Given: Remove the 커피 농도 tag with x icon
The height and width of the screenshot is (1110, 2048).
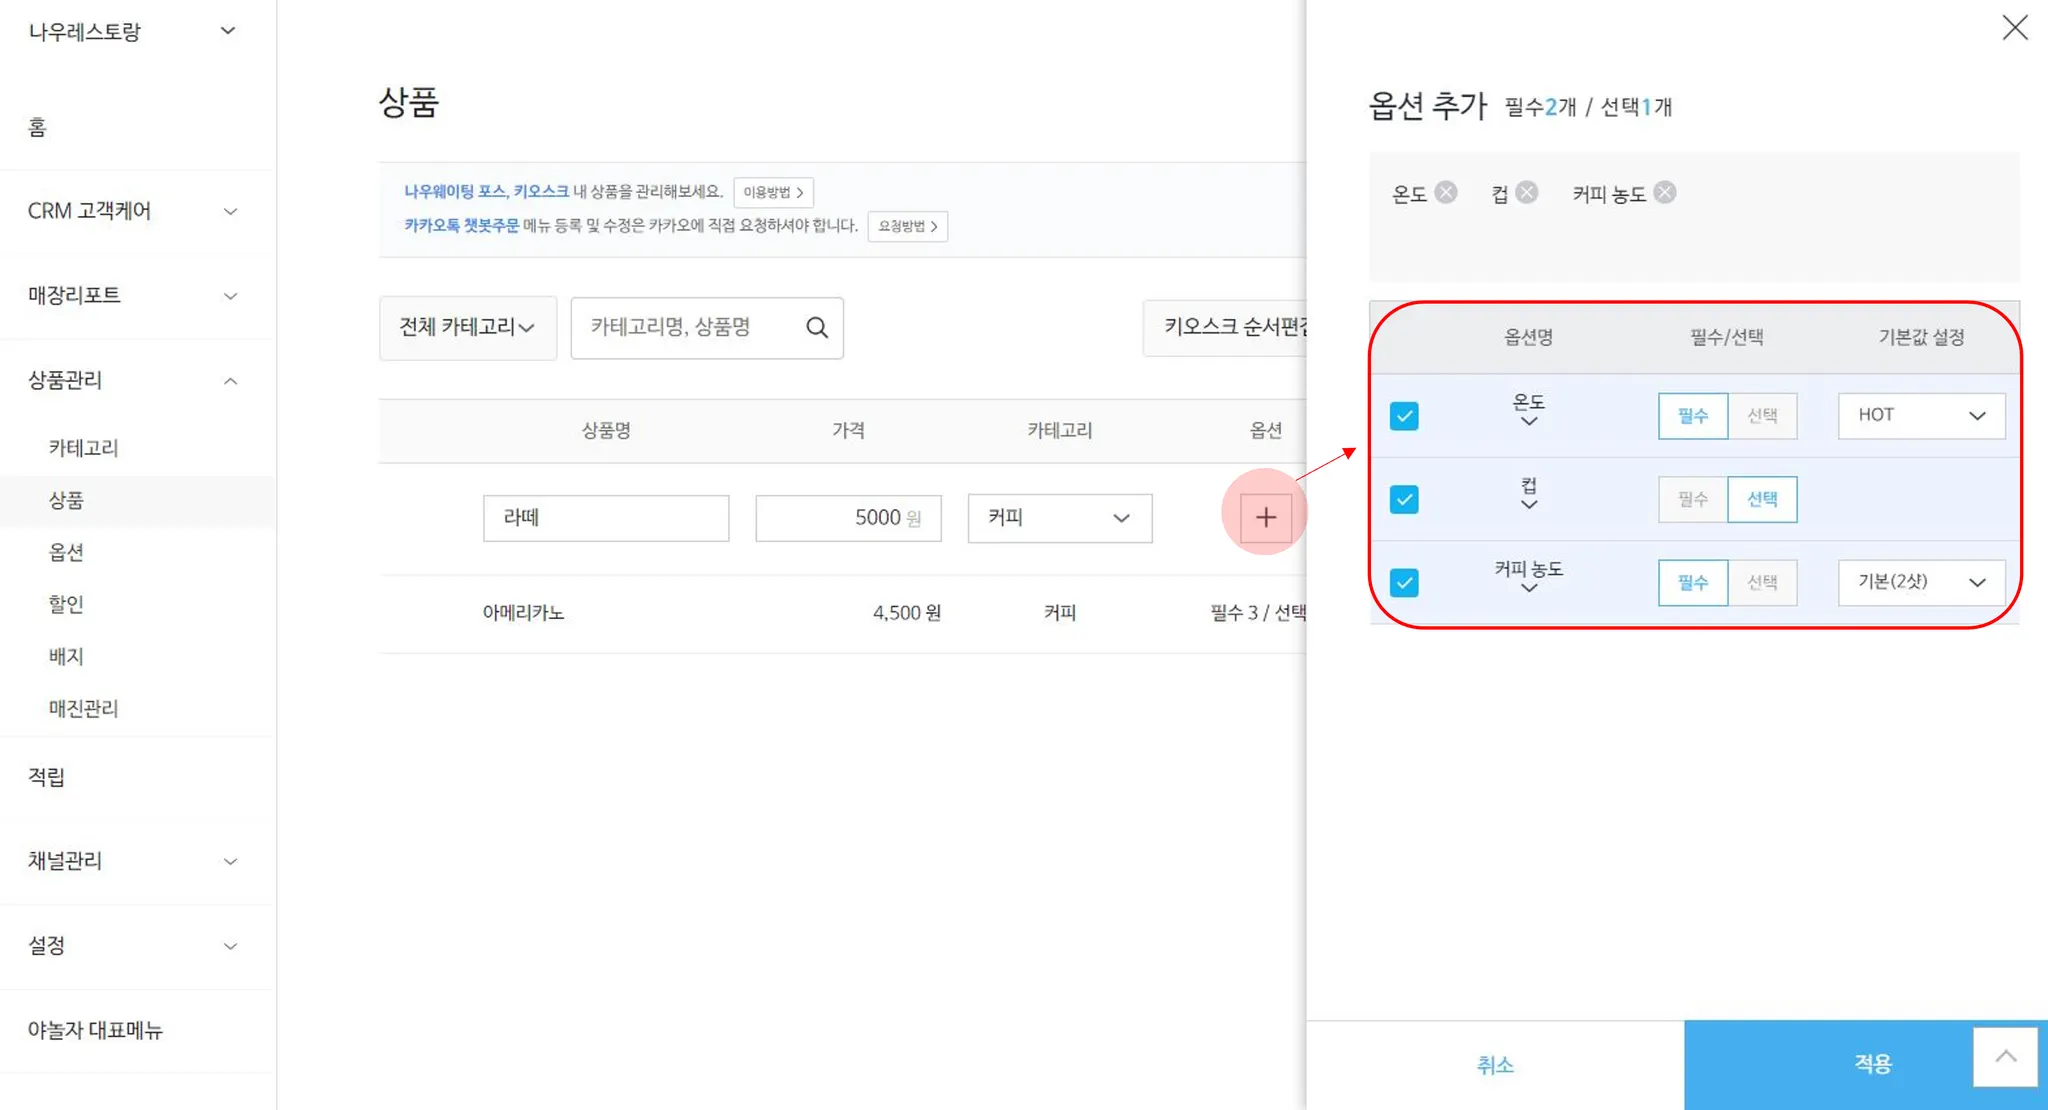Looking at the screenshot, I should coord(1664,192).
